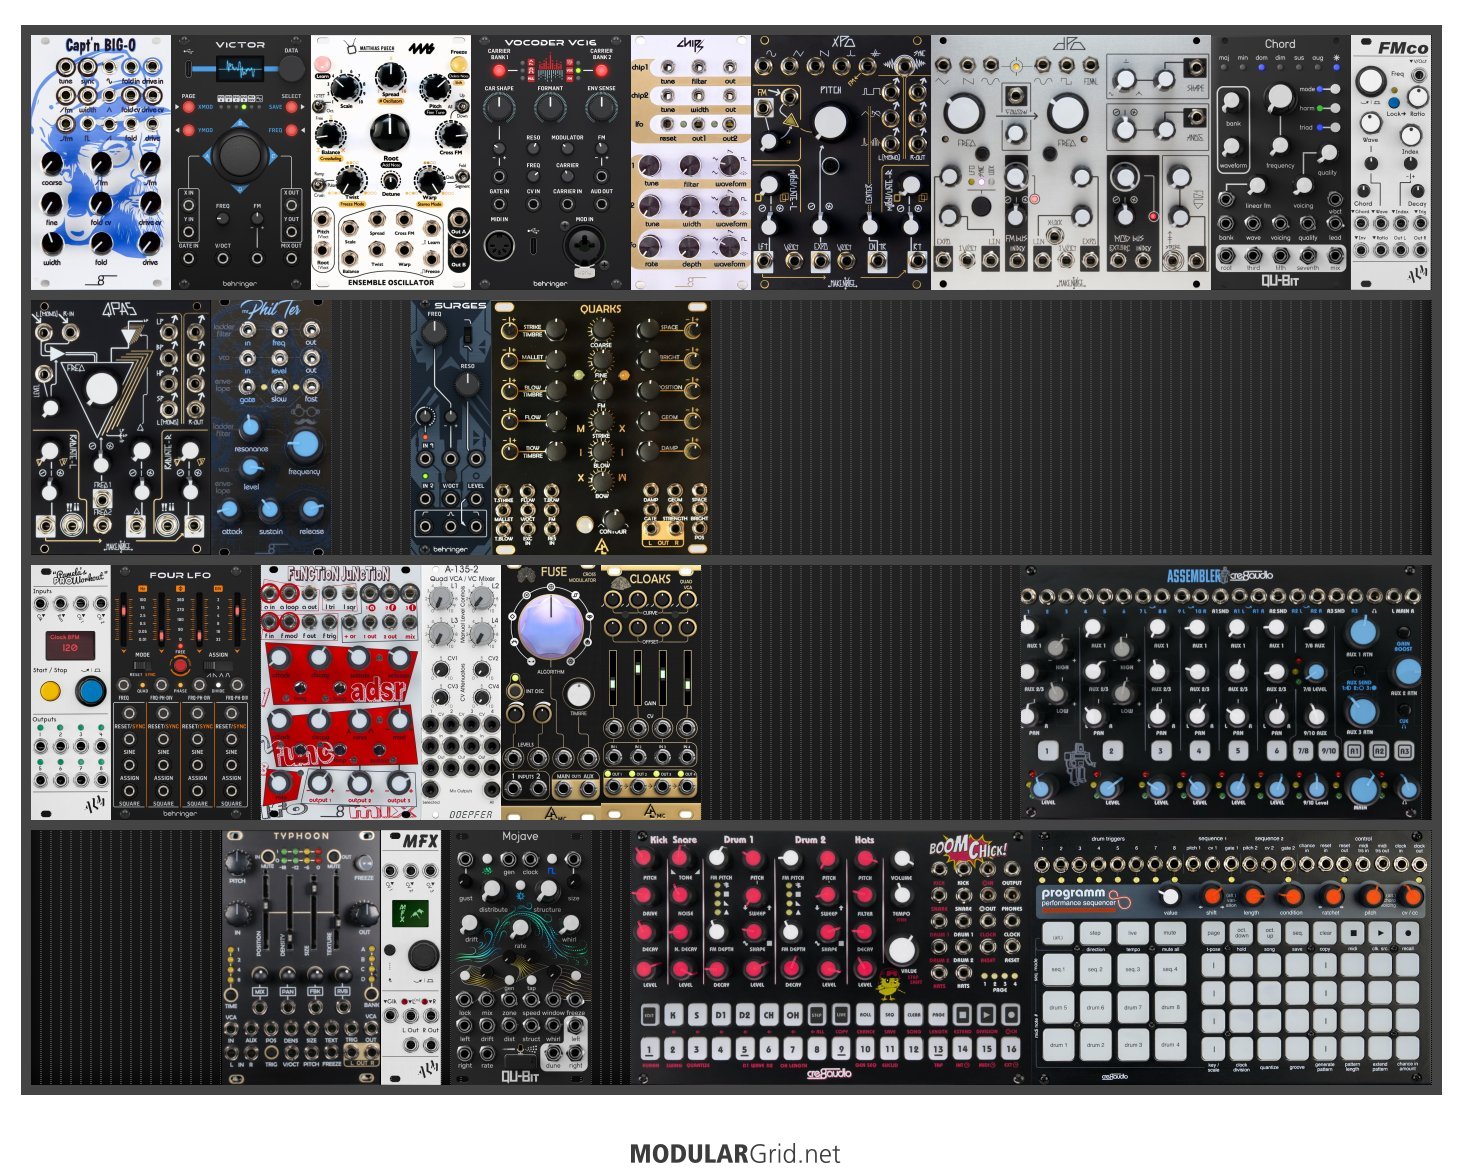Toggle channel 1 button on Assembler mixer

[1047, 750]
